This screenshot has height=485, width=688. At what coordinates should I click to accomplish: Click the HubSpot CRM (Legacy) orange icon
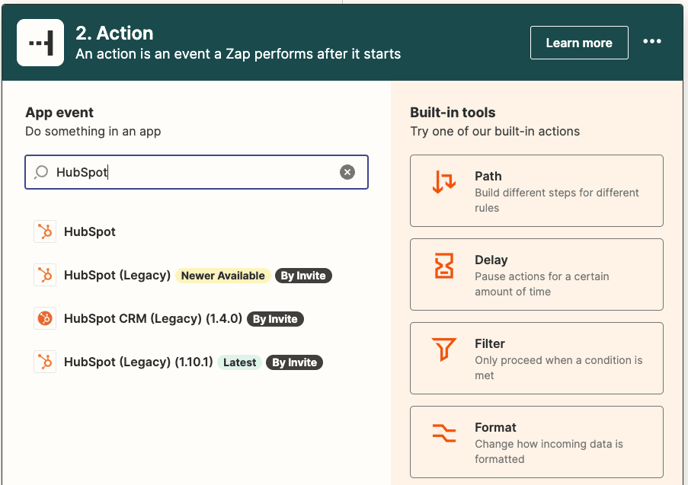pyautogui.click(x=45, y=319)
